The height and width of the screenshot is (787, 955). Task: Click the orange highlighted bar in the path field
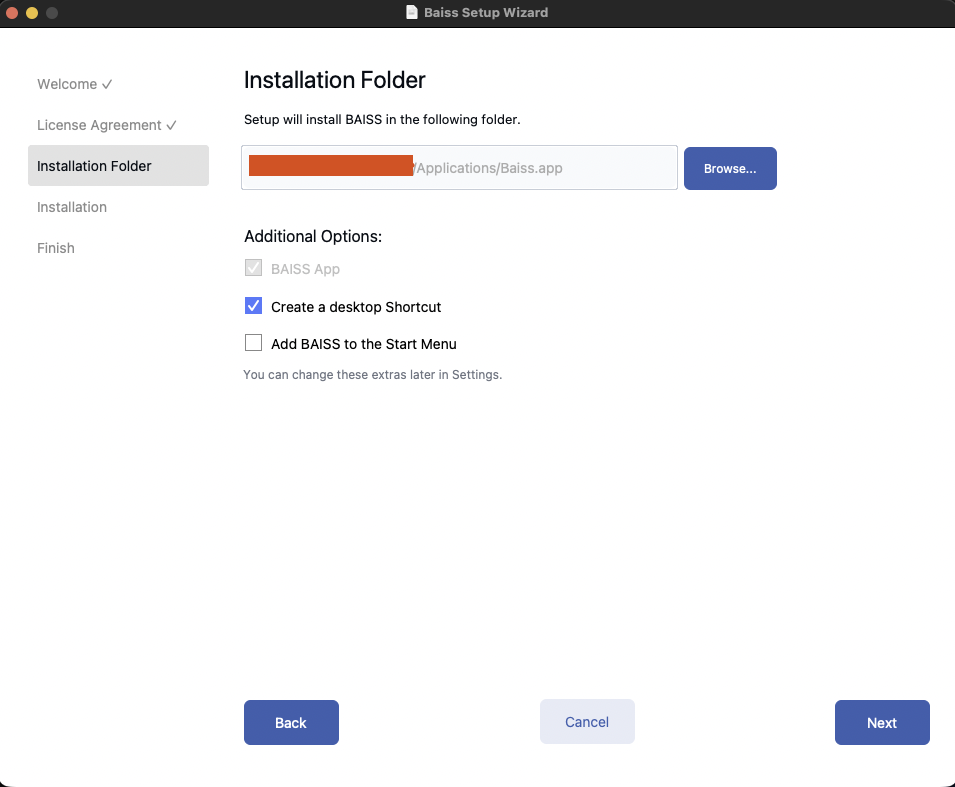(x=330, y=166)
